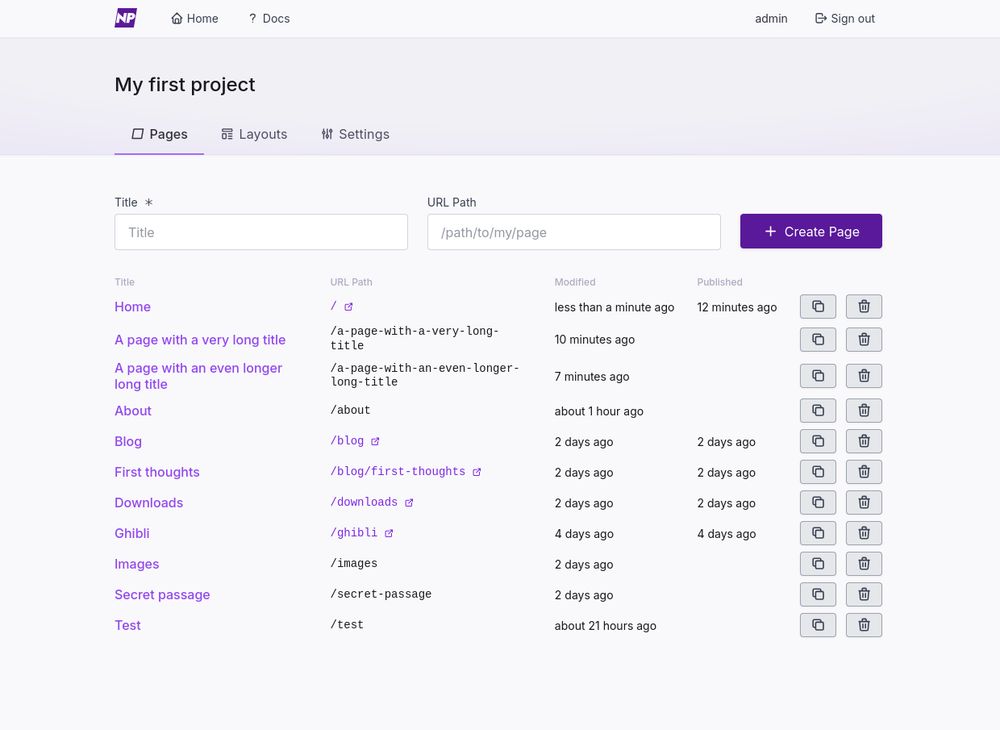Delete the First thoughts page
This screenshot has height=730, width=1000.
(x=864, y=472)
